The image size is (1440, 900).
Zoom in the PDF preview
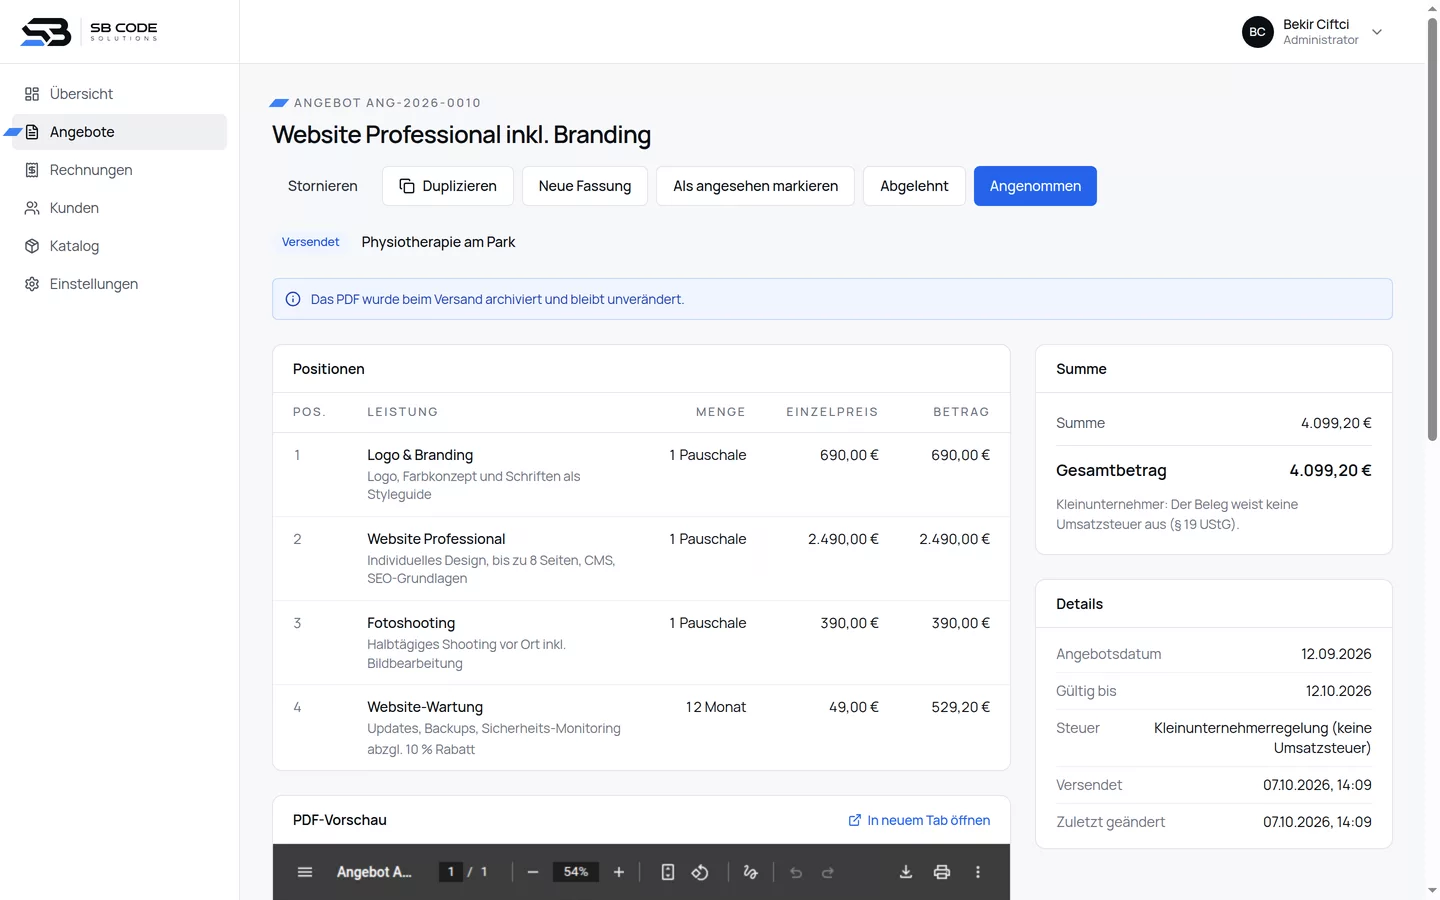619,872
